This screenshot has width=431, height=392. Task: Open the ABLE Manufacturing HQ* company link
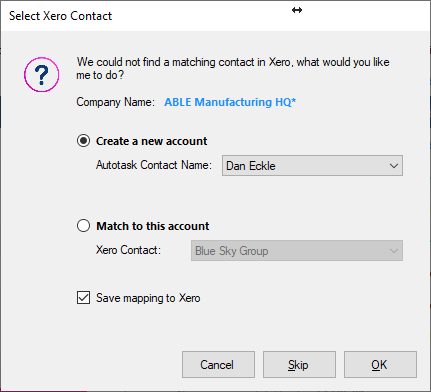(x=230, y=102)
